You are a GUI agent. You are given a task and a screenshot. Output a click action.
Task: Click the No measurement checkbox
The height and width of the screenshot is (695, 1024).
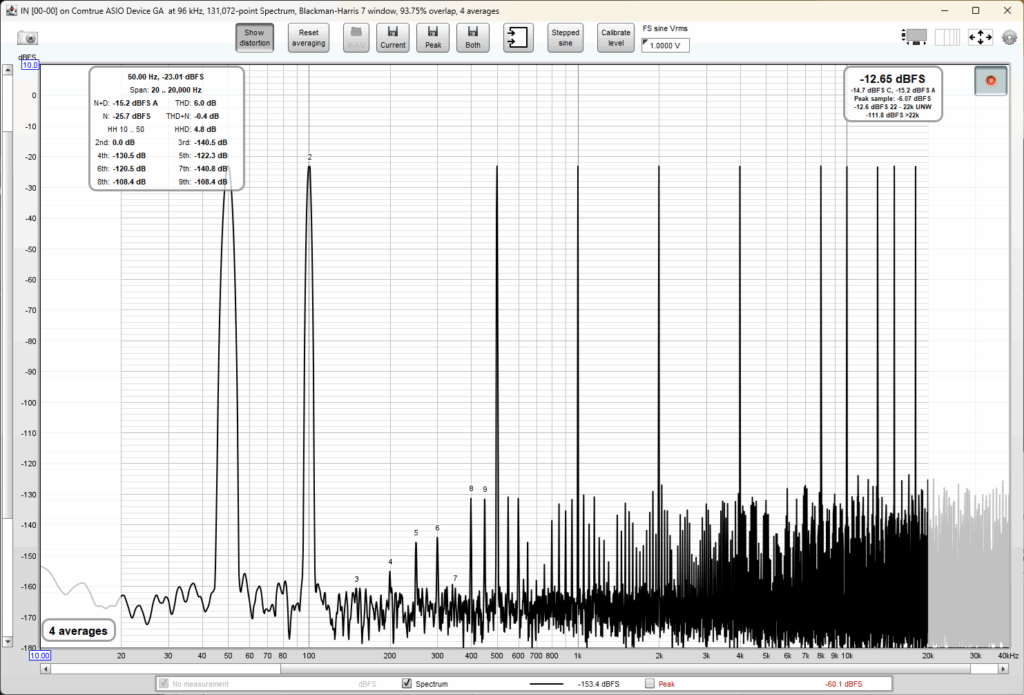coord(164,683)
